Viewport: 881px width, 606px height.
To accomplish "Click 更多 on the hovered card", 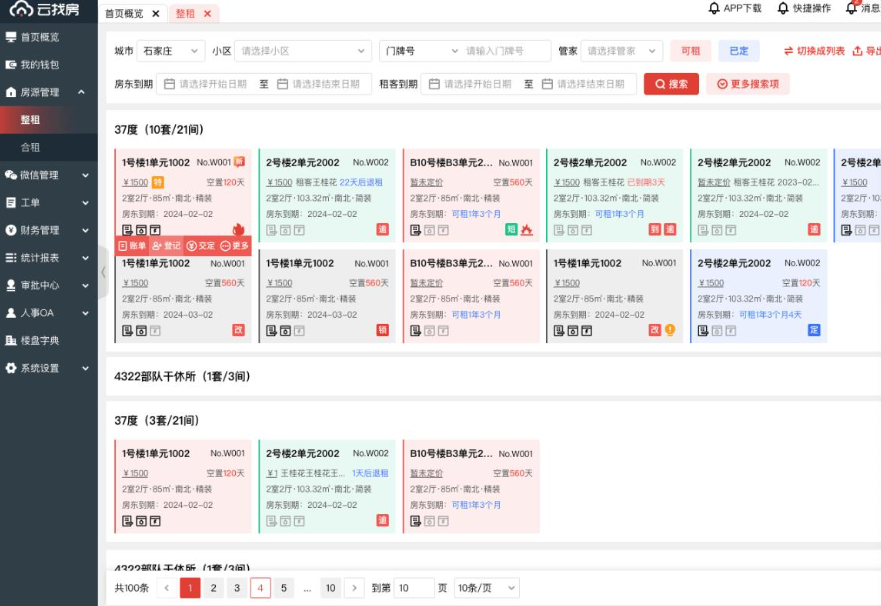I will pyautogui.click(x=234, y=246).
